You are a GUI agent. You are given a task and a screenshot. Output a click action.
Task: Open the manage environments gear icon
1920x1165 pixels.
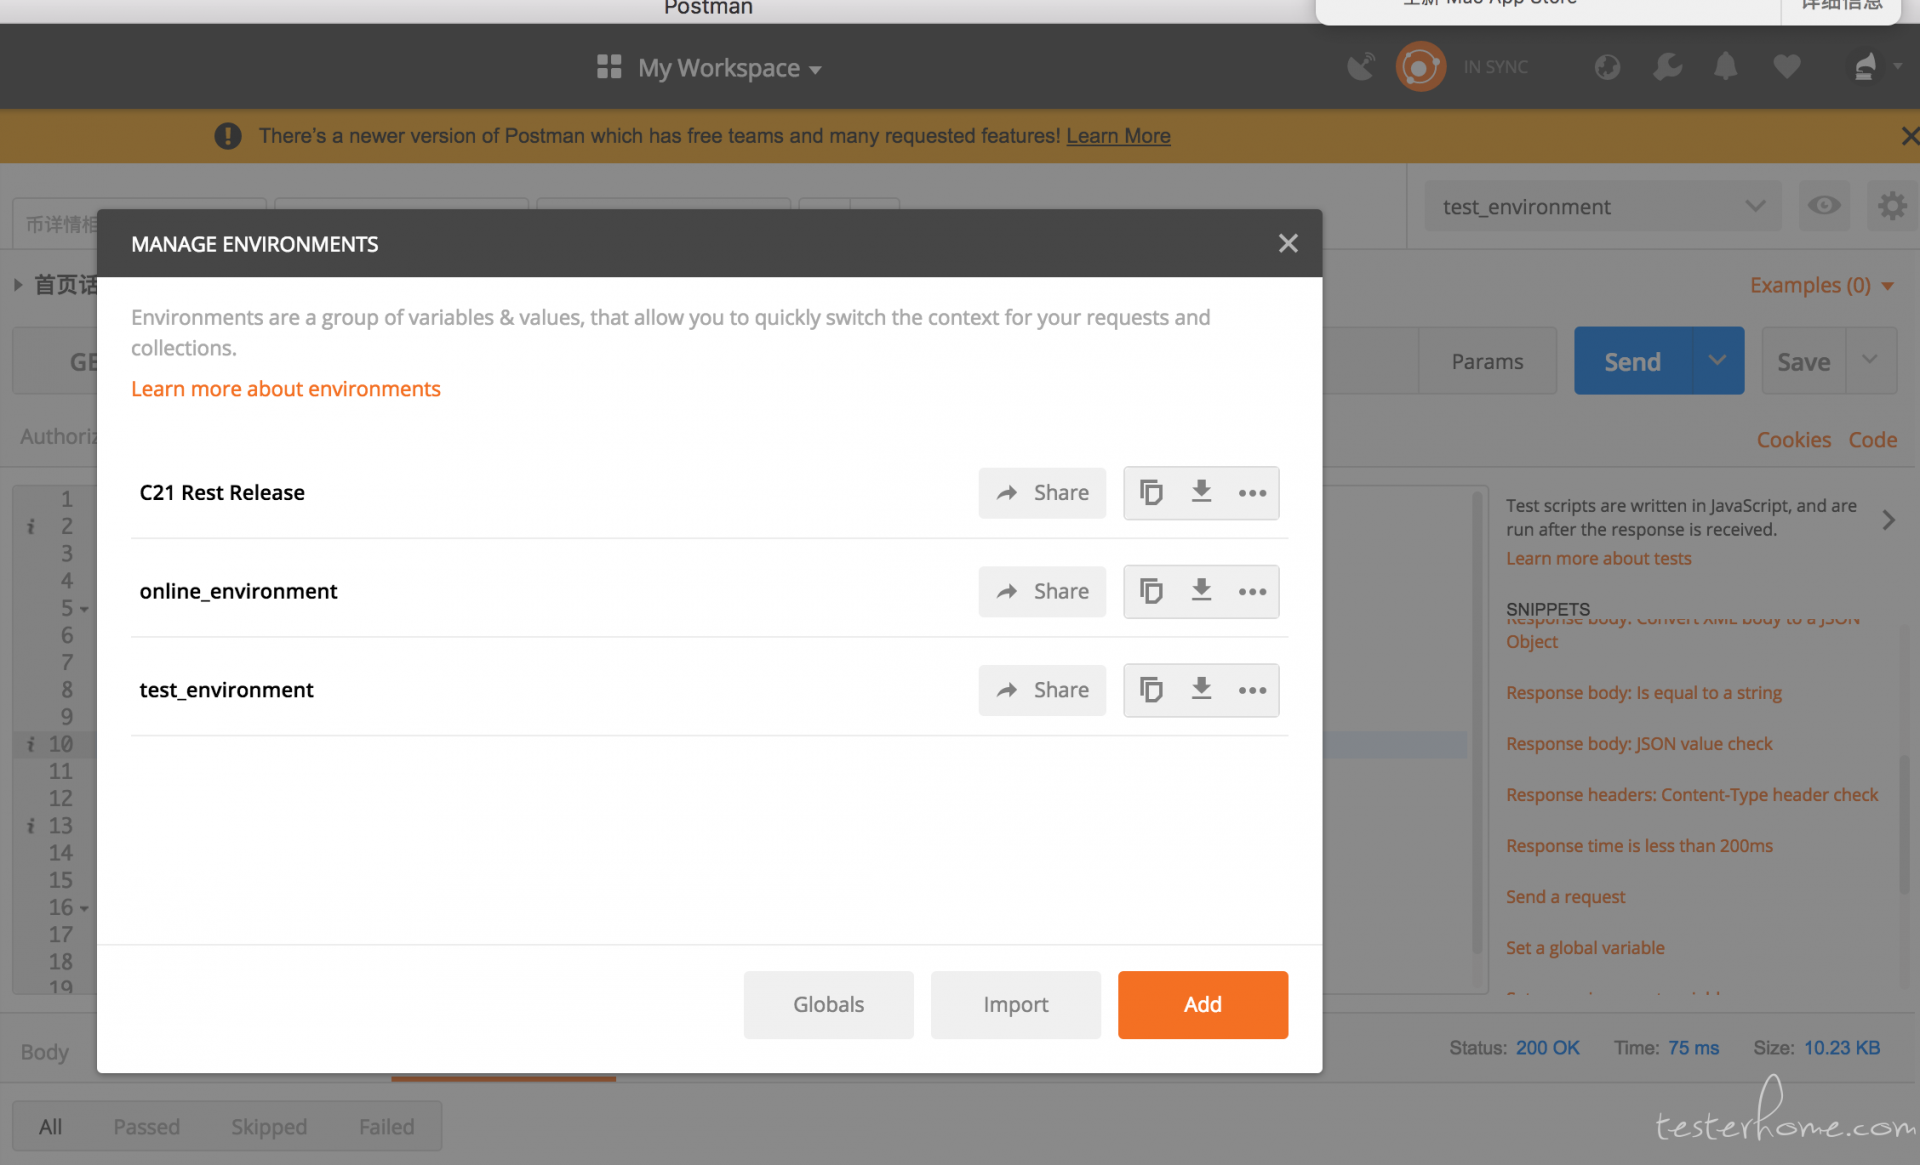click(x=1891, y=206)
